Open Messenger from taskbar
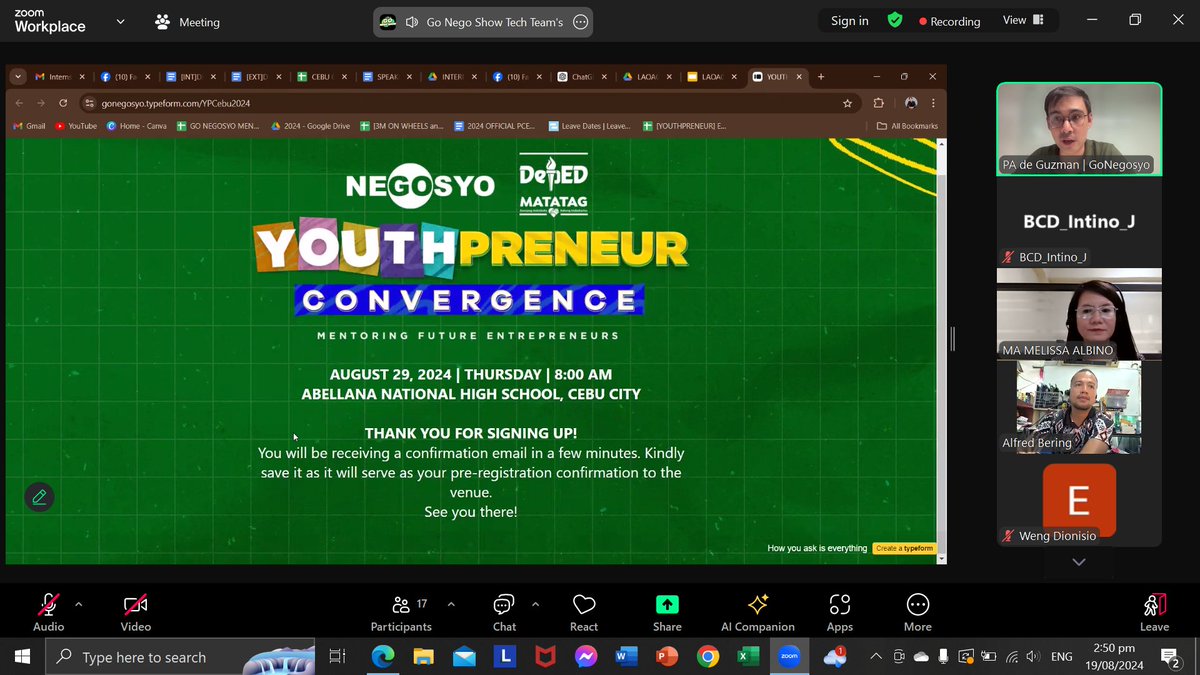 586,657
